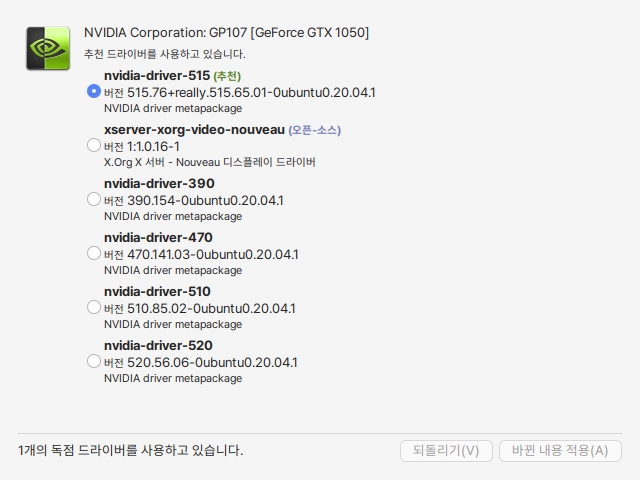This screenshot has width=640, height=480.
Task: Select the nvidia-driver-390 radio button
Action: tap(94, 199)
